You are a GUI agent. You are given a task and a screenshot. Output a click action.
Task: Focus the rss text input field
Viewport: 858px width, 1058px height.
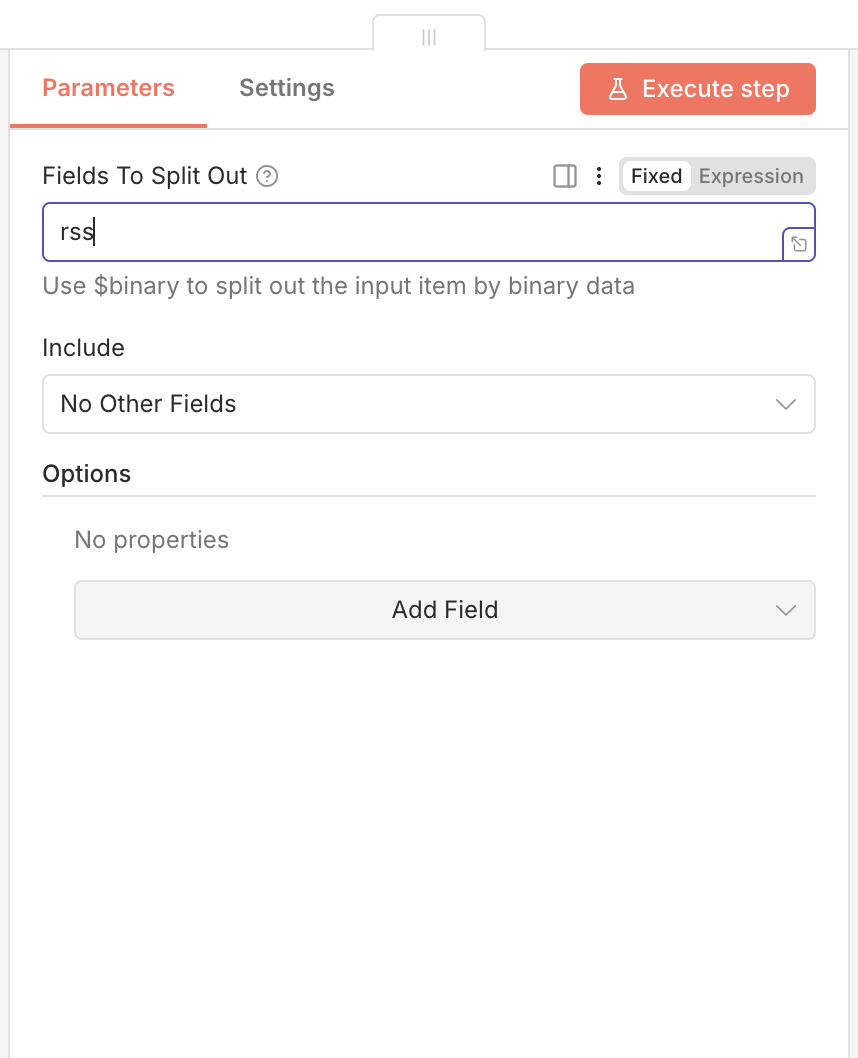pos(410,232)
